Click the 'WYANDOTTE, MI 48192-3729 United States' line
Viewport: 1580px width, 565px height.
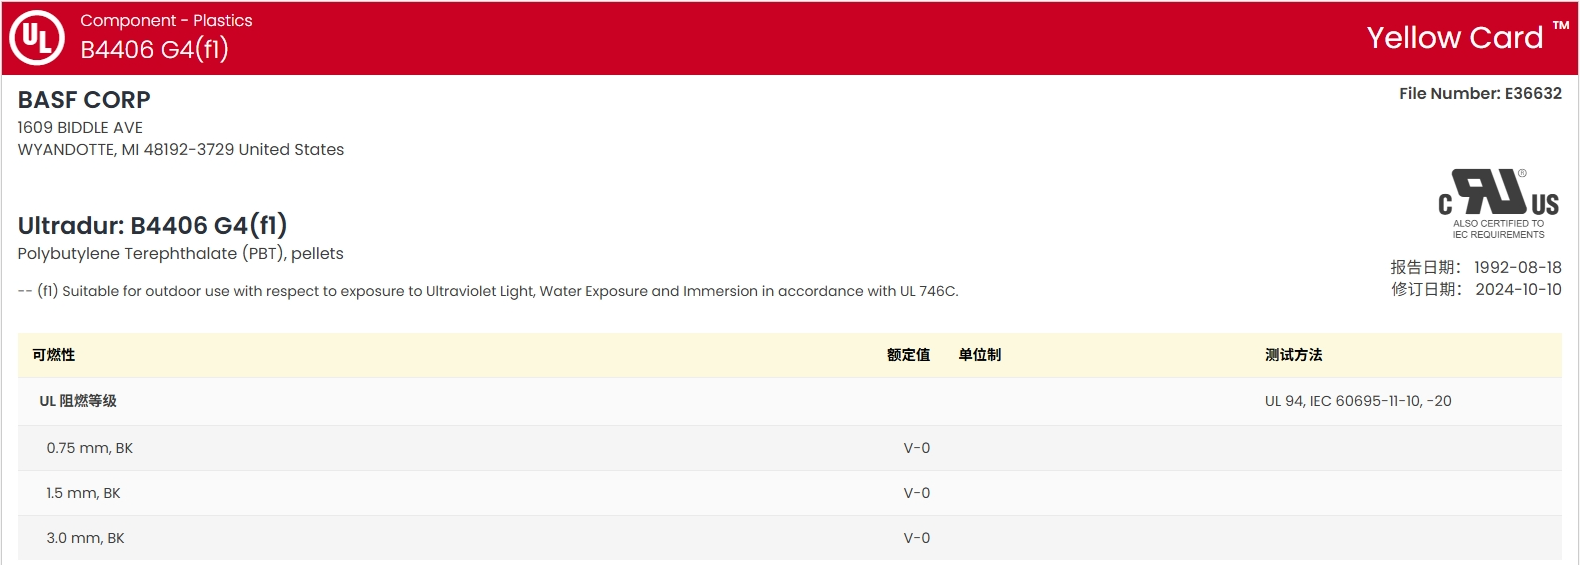pyautogui.click(x=181, y=150)
